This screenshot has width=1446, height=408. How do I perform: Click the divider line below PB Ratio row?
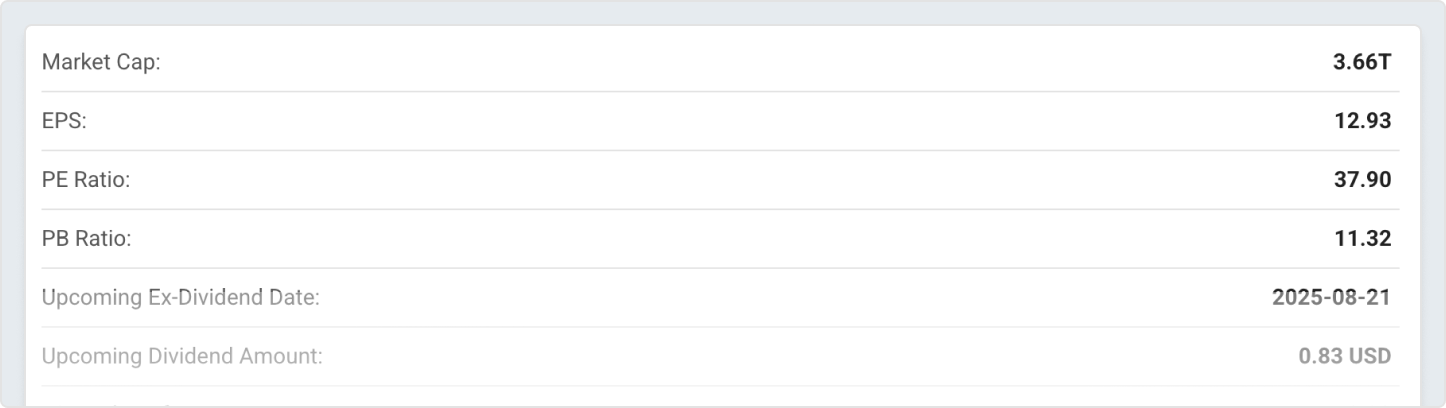coord(720,268)
